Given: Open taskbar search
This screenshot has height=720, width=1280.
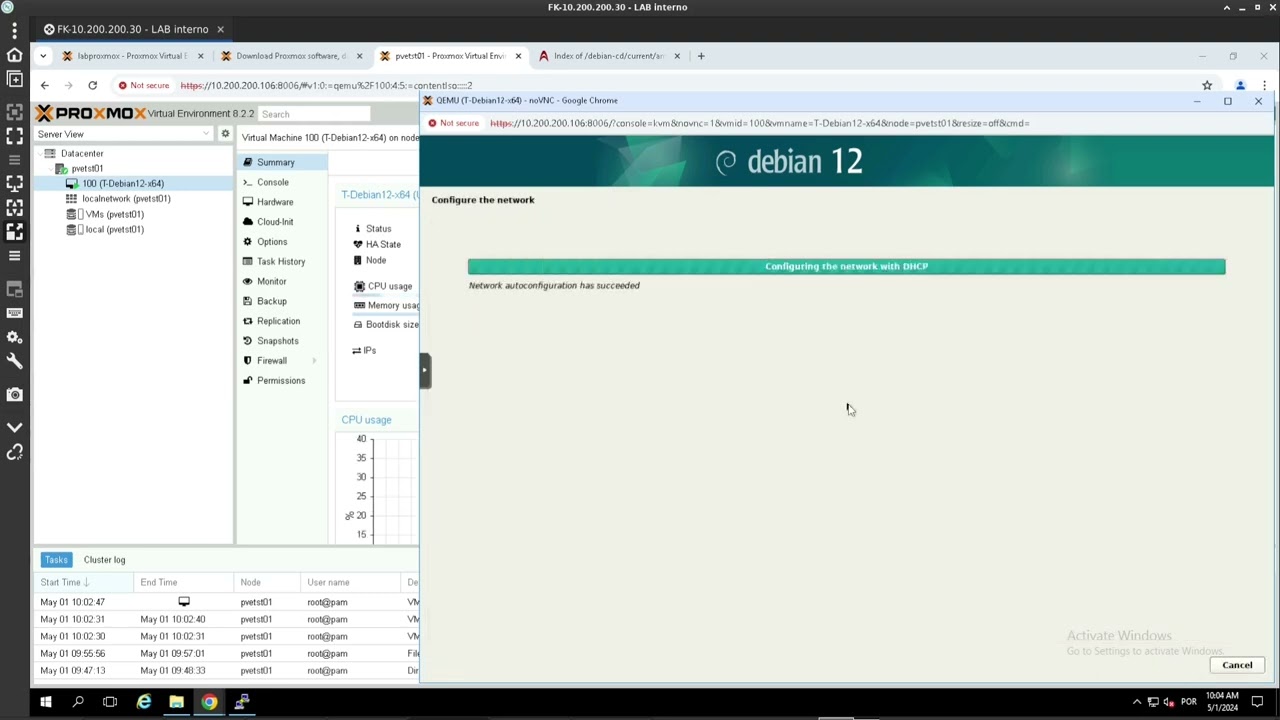Looking at the screenshot, I should coord(78,702).
